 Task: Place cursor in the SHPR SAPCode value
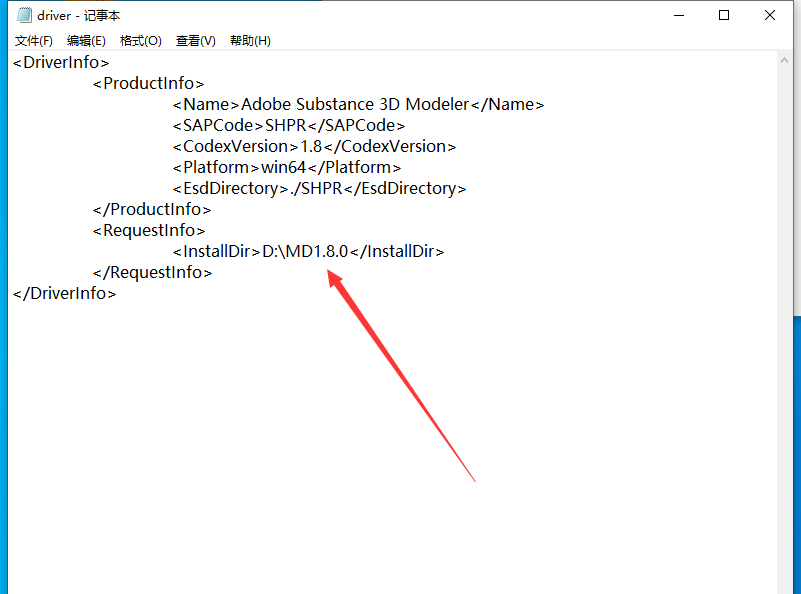pos(283,126)
